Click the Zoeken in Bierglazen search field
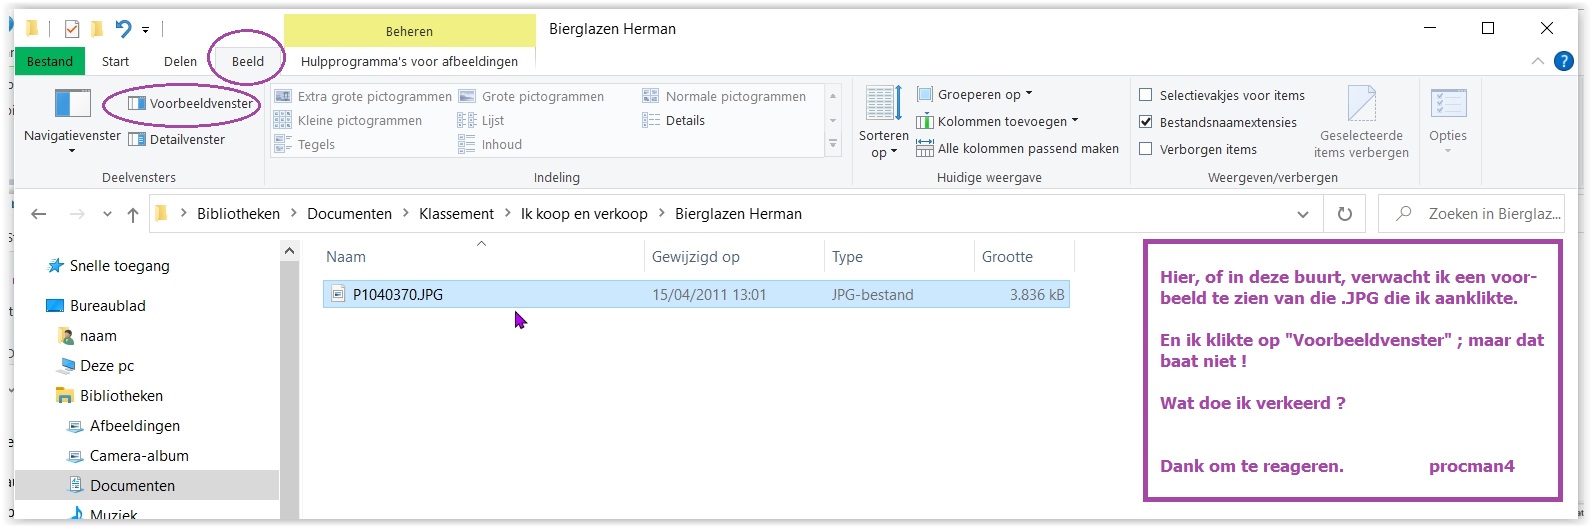This screenshot has height=527, width=1592. 1482,214
